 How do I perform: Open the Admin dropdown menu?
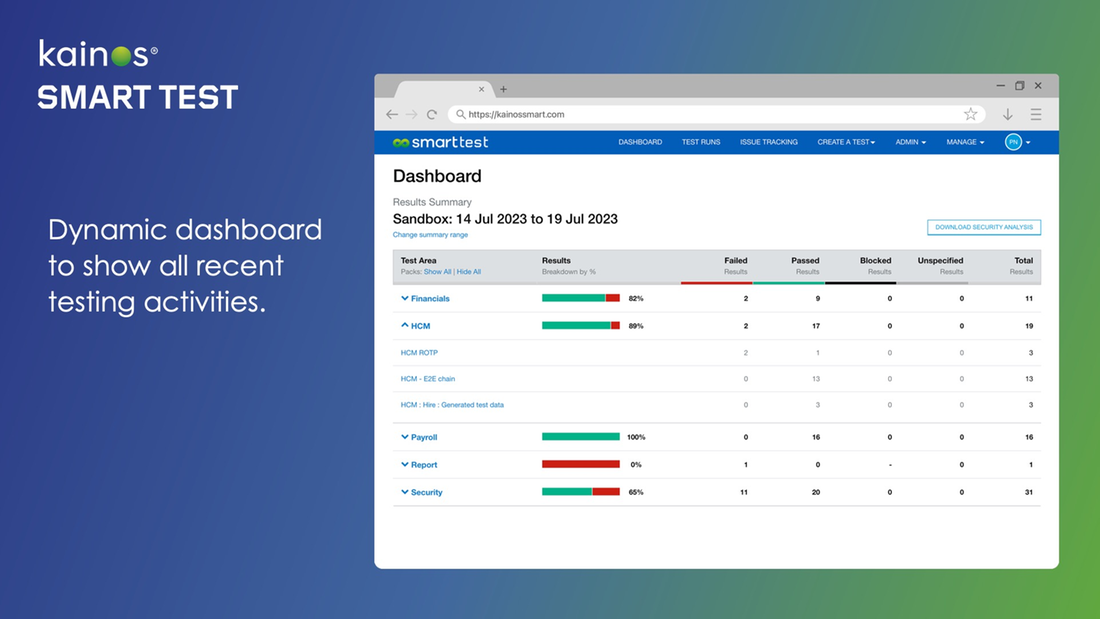910,142
